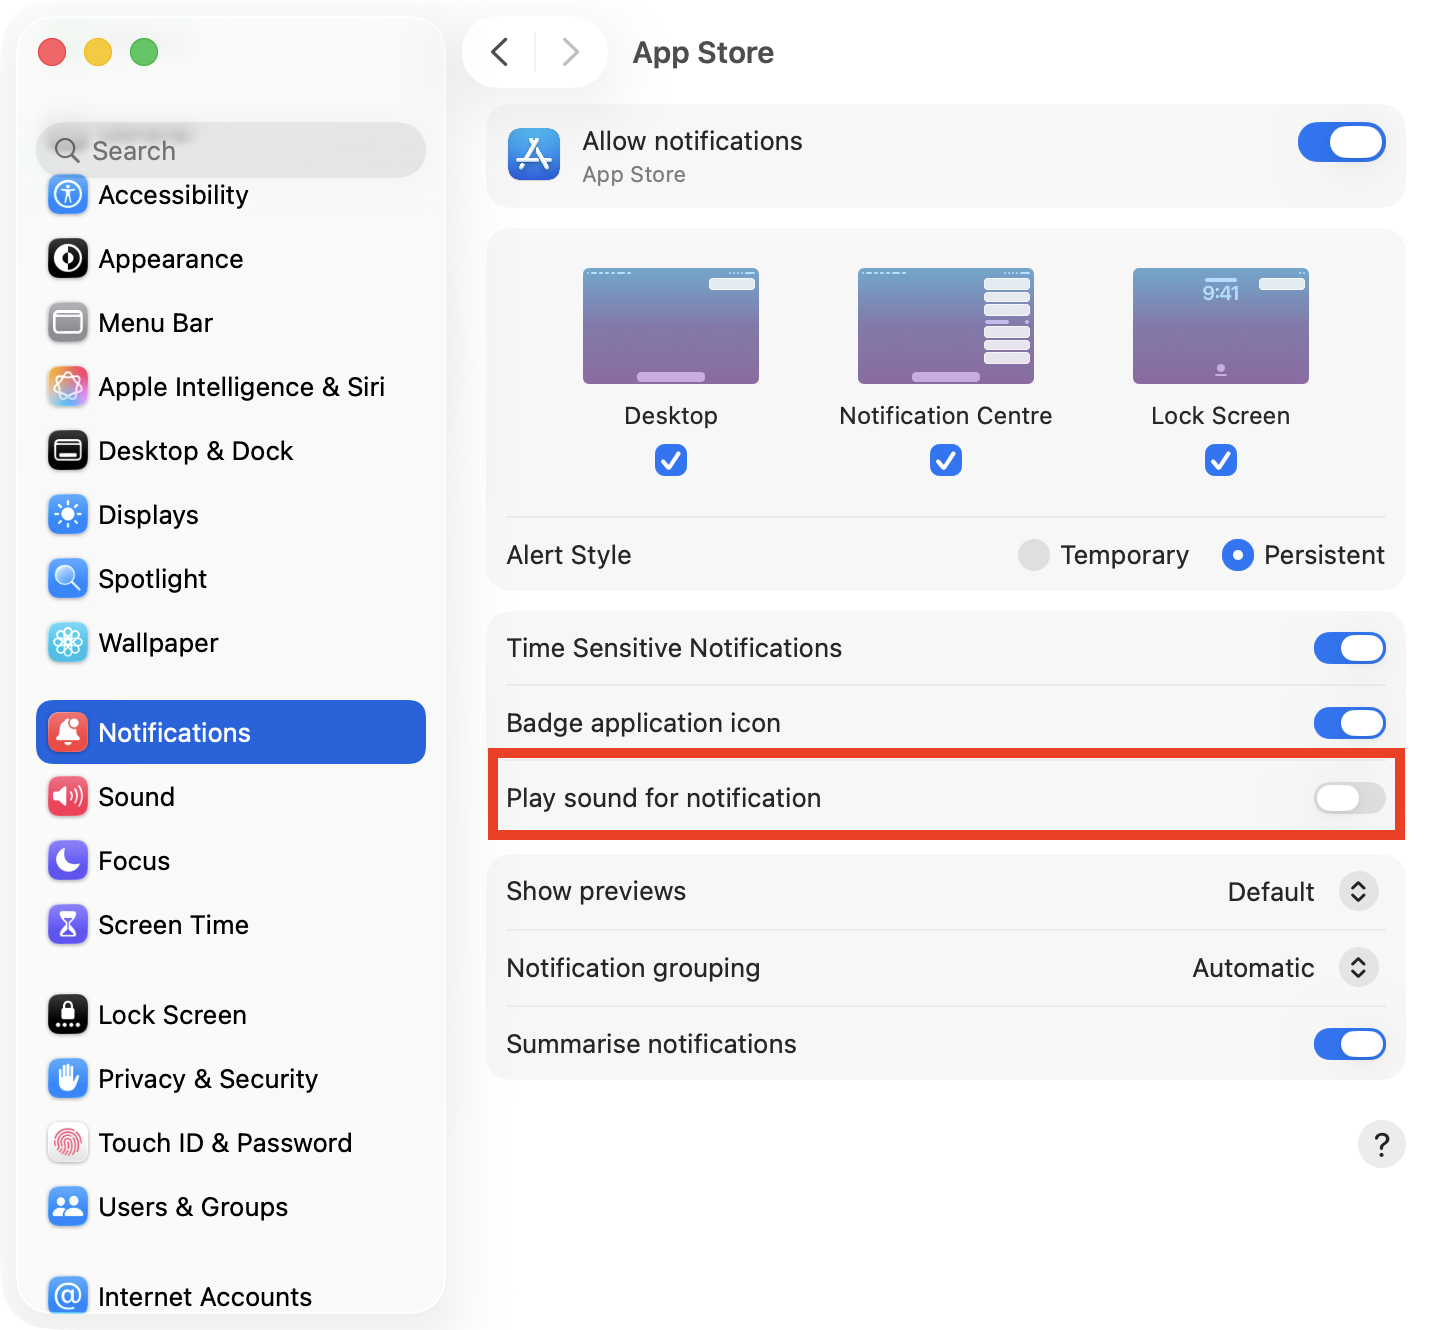Select the Sound settings icon
This screenshot has height=1330, width=1446.
pos(67,796)
